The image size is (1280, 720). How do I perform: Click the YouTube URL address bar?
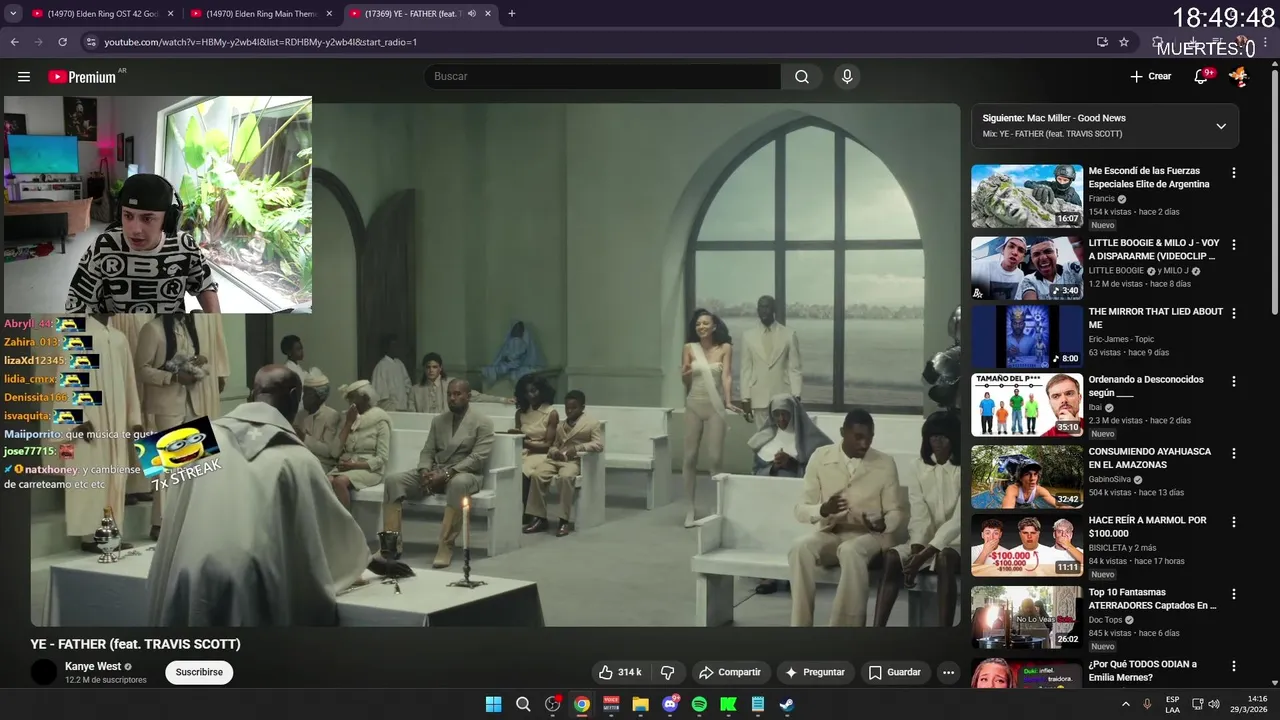590,42
